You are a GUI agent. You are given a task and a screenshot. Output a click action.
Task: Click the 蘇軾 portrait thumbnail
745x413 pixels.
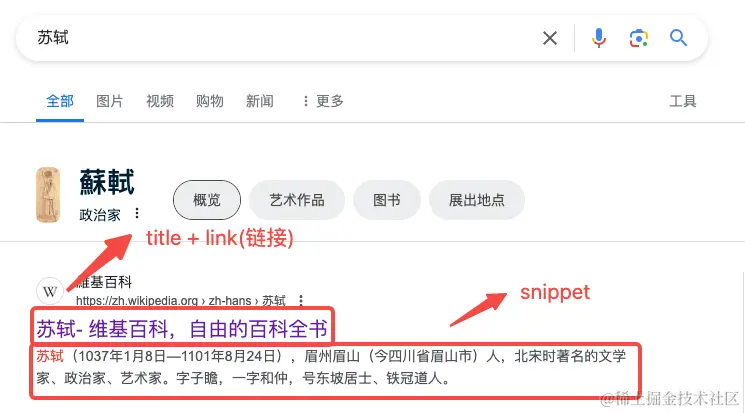click(48, 195)
